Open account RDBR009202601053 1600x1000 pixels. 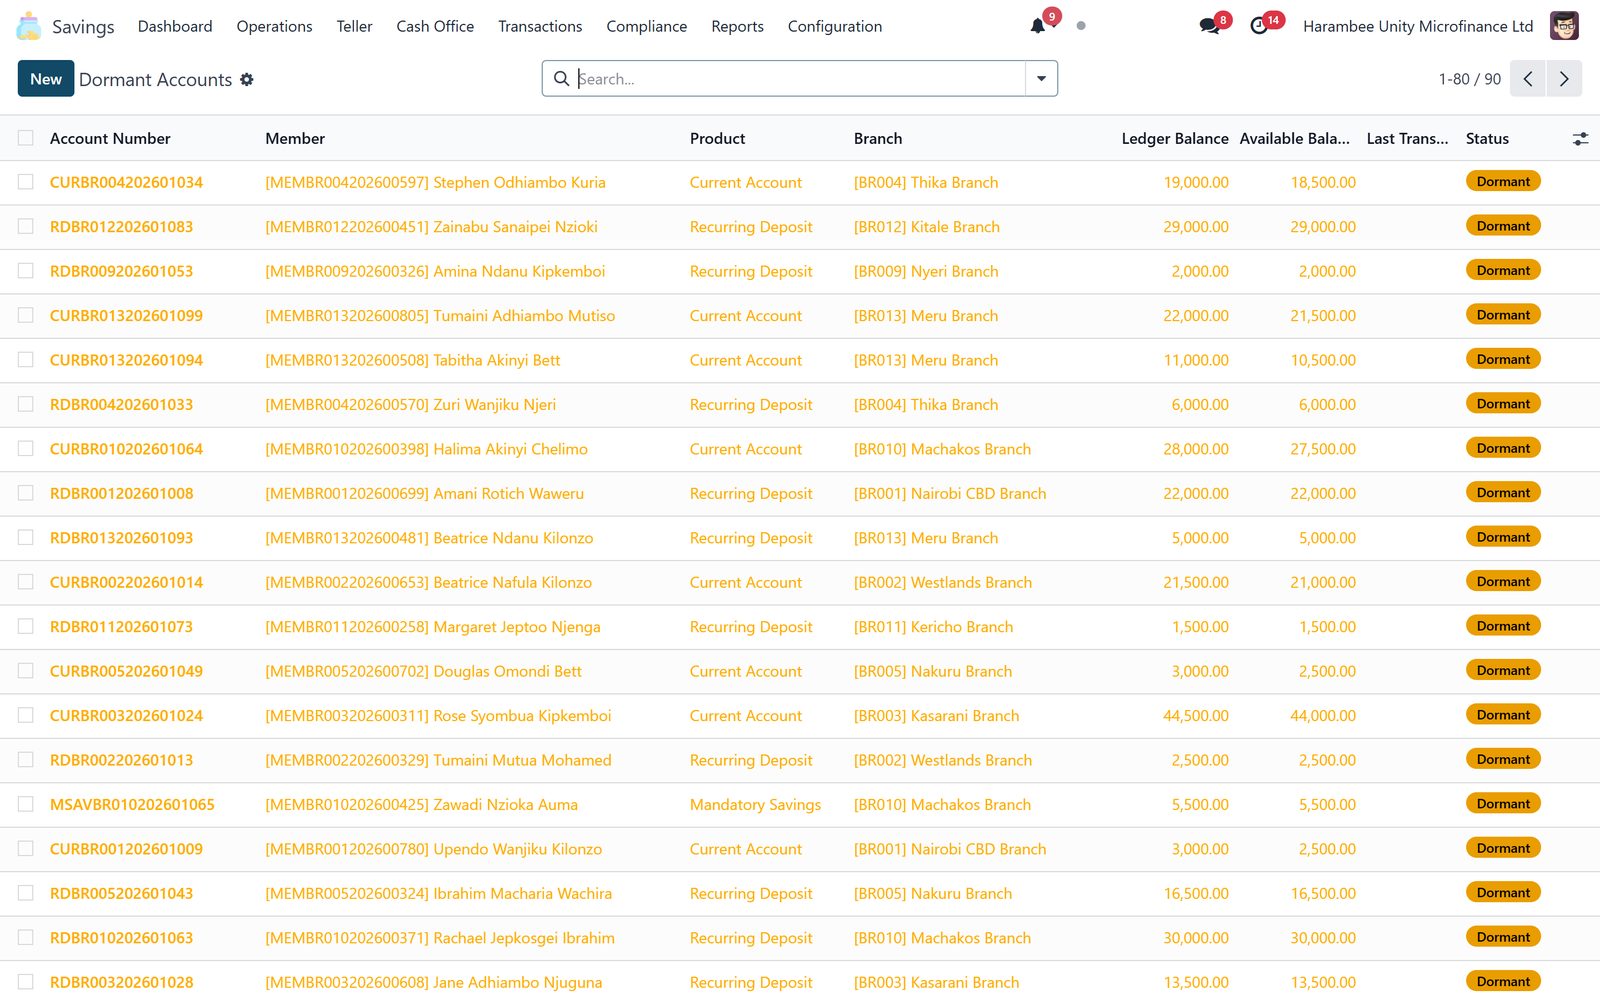coord(121,271)
